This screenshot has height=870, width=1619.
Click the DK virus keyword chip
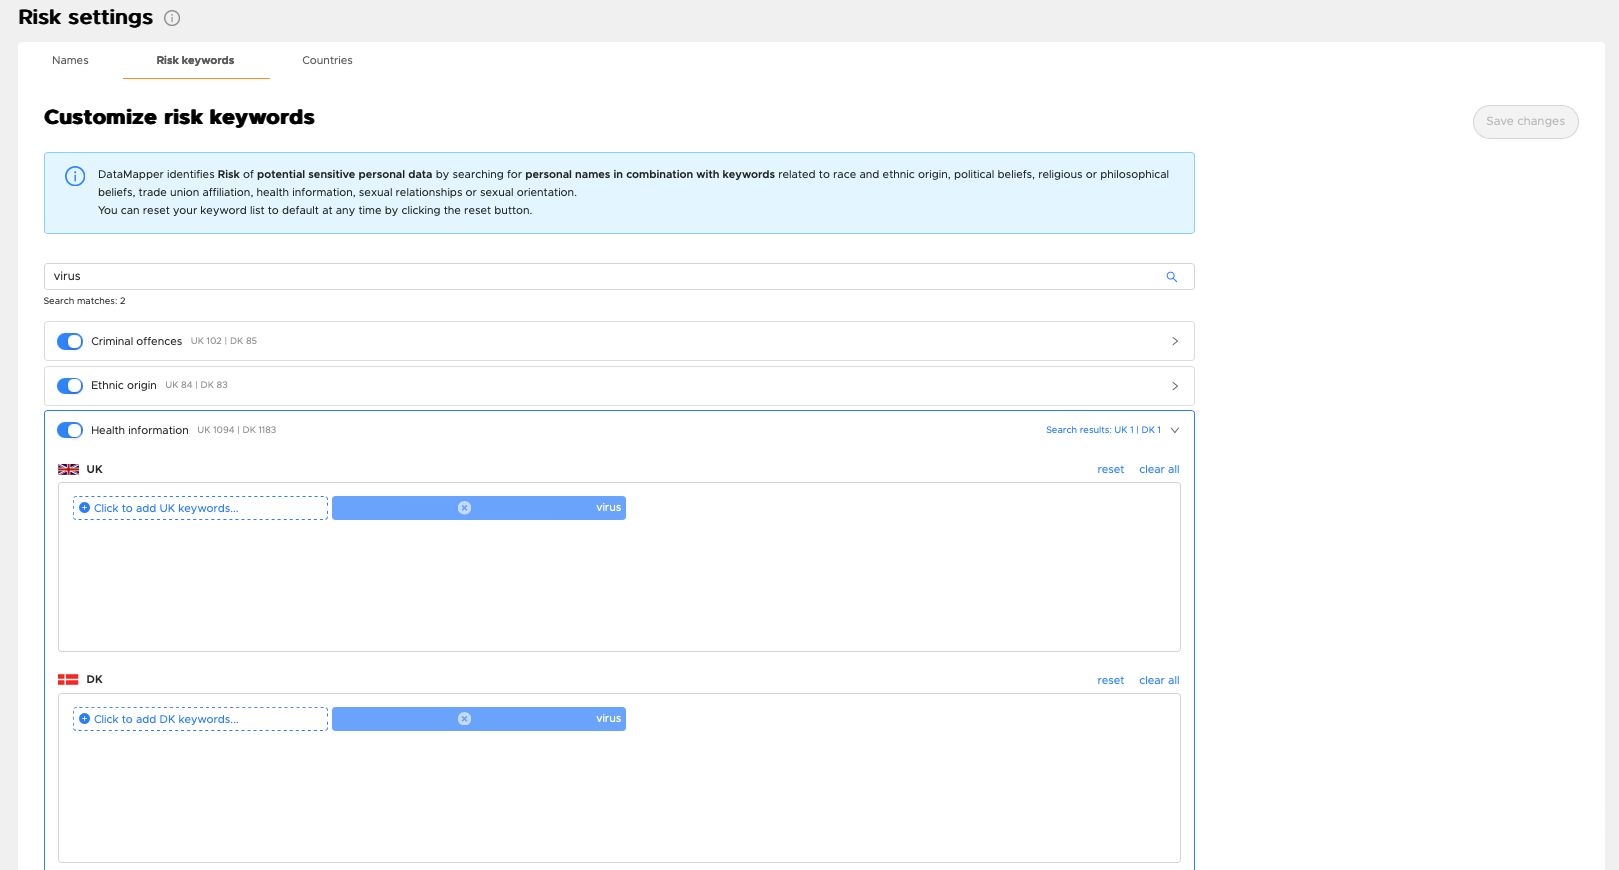click(x=479, y=719)
